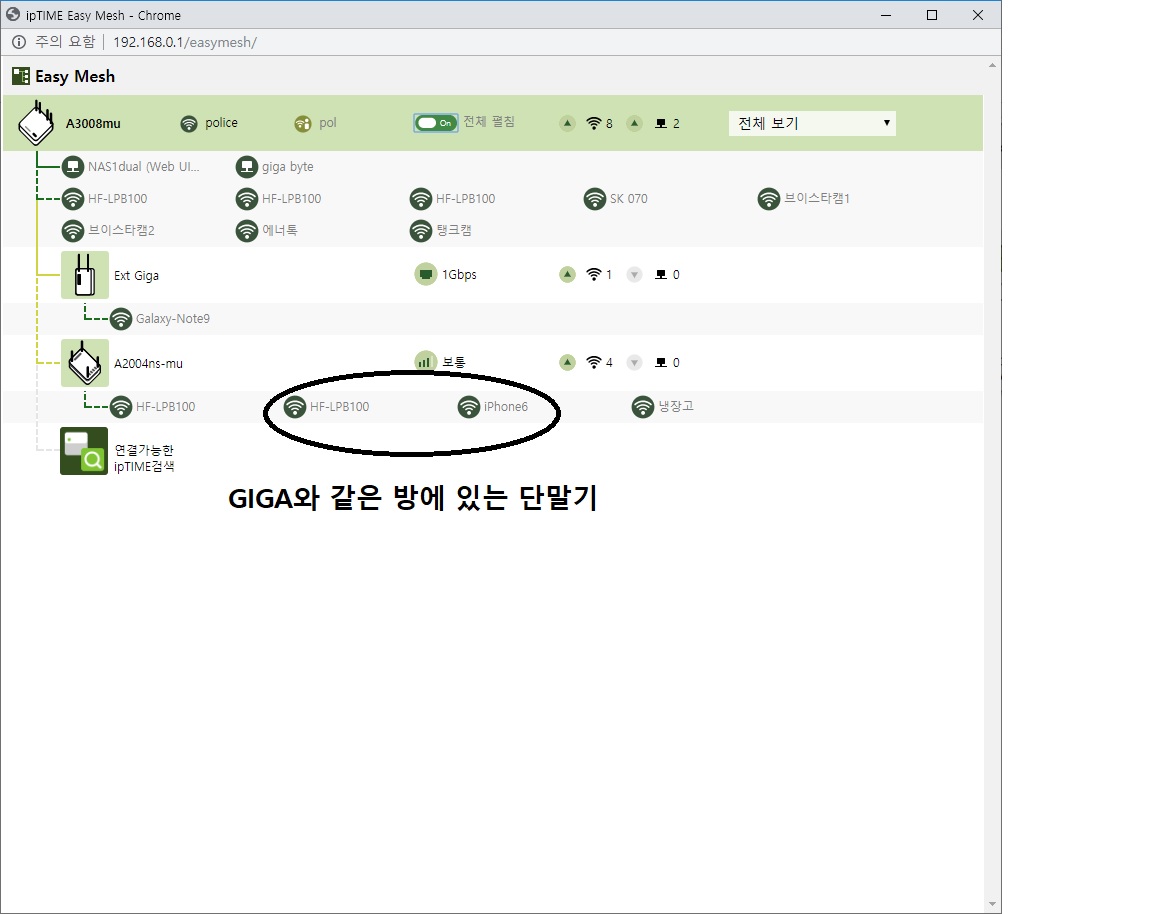Click the Wi-Fi client count icon of A3008mu
Screen dimensions: 1152x914
point(594,123)
